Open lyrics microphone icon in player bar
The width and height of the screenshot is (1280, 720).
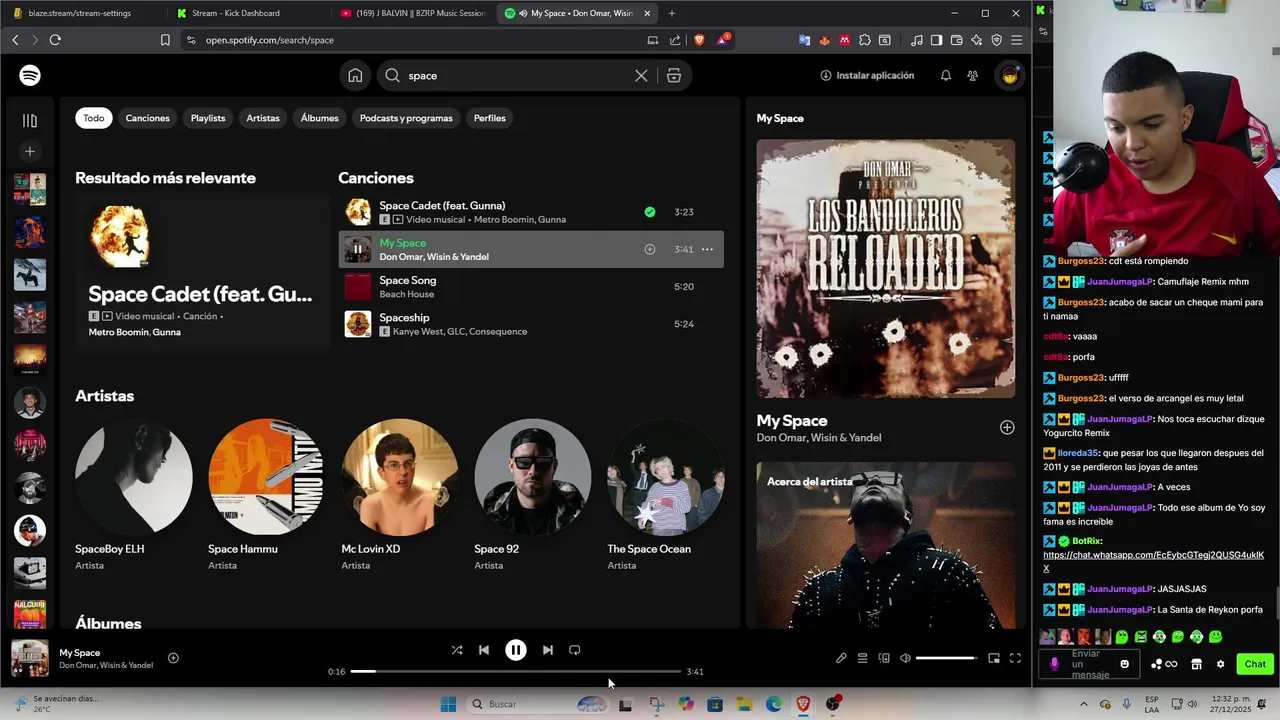coord(841,658)
